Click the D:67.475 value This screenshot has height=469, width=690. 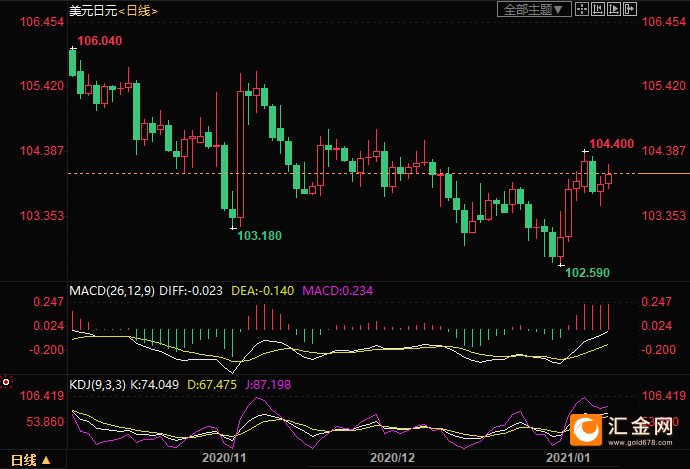click(x=212, y=385)
